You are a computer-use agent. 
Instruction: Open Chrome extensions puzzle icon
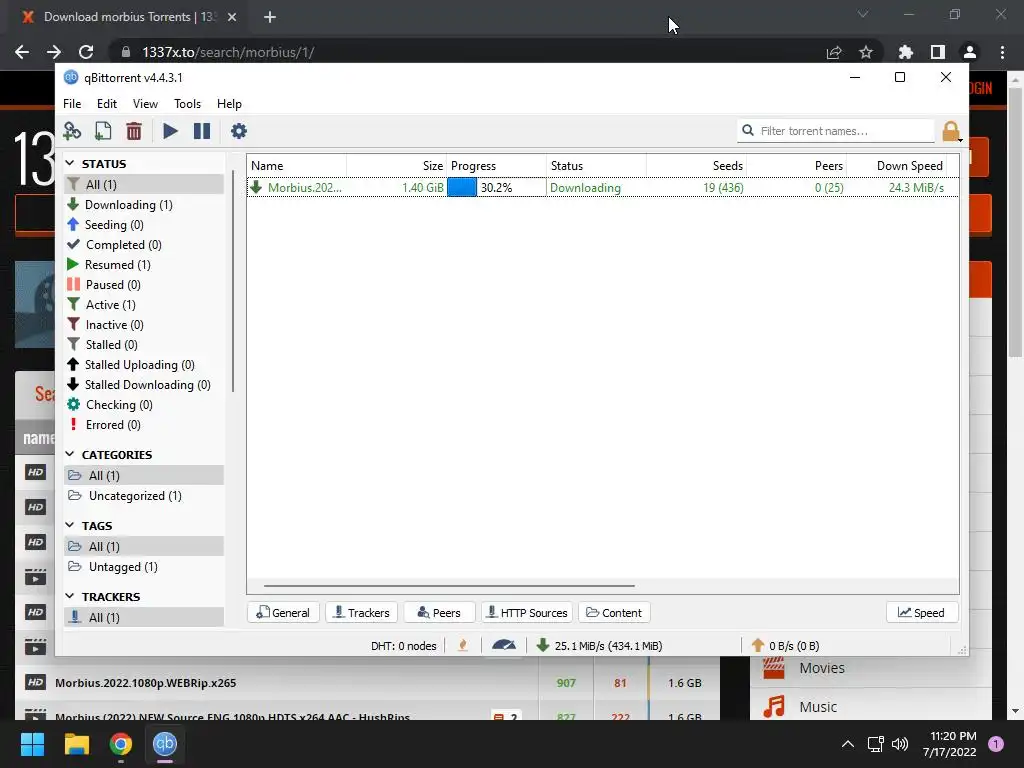(905, 52)
